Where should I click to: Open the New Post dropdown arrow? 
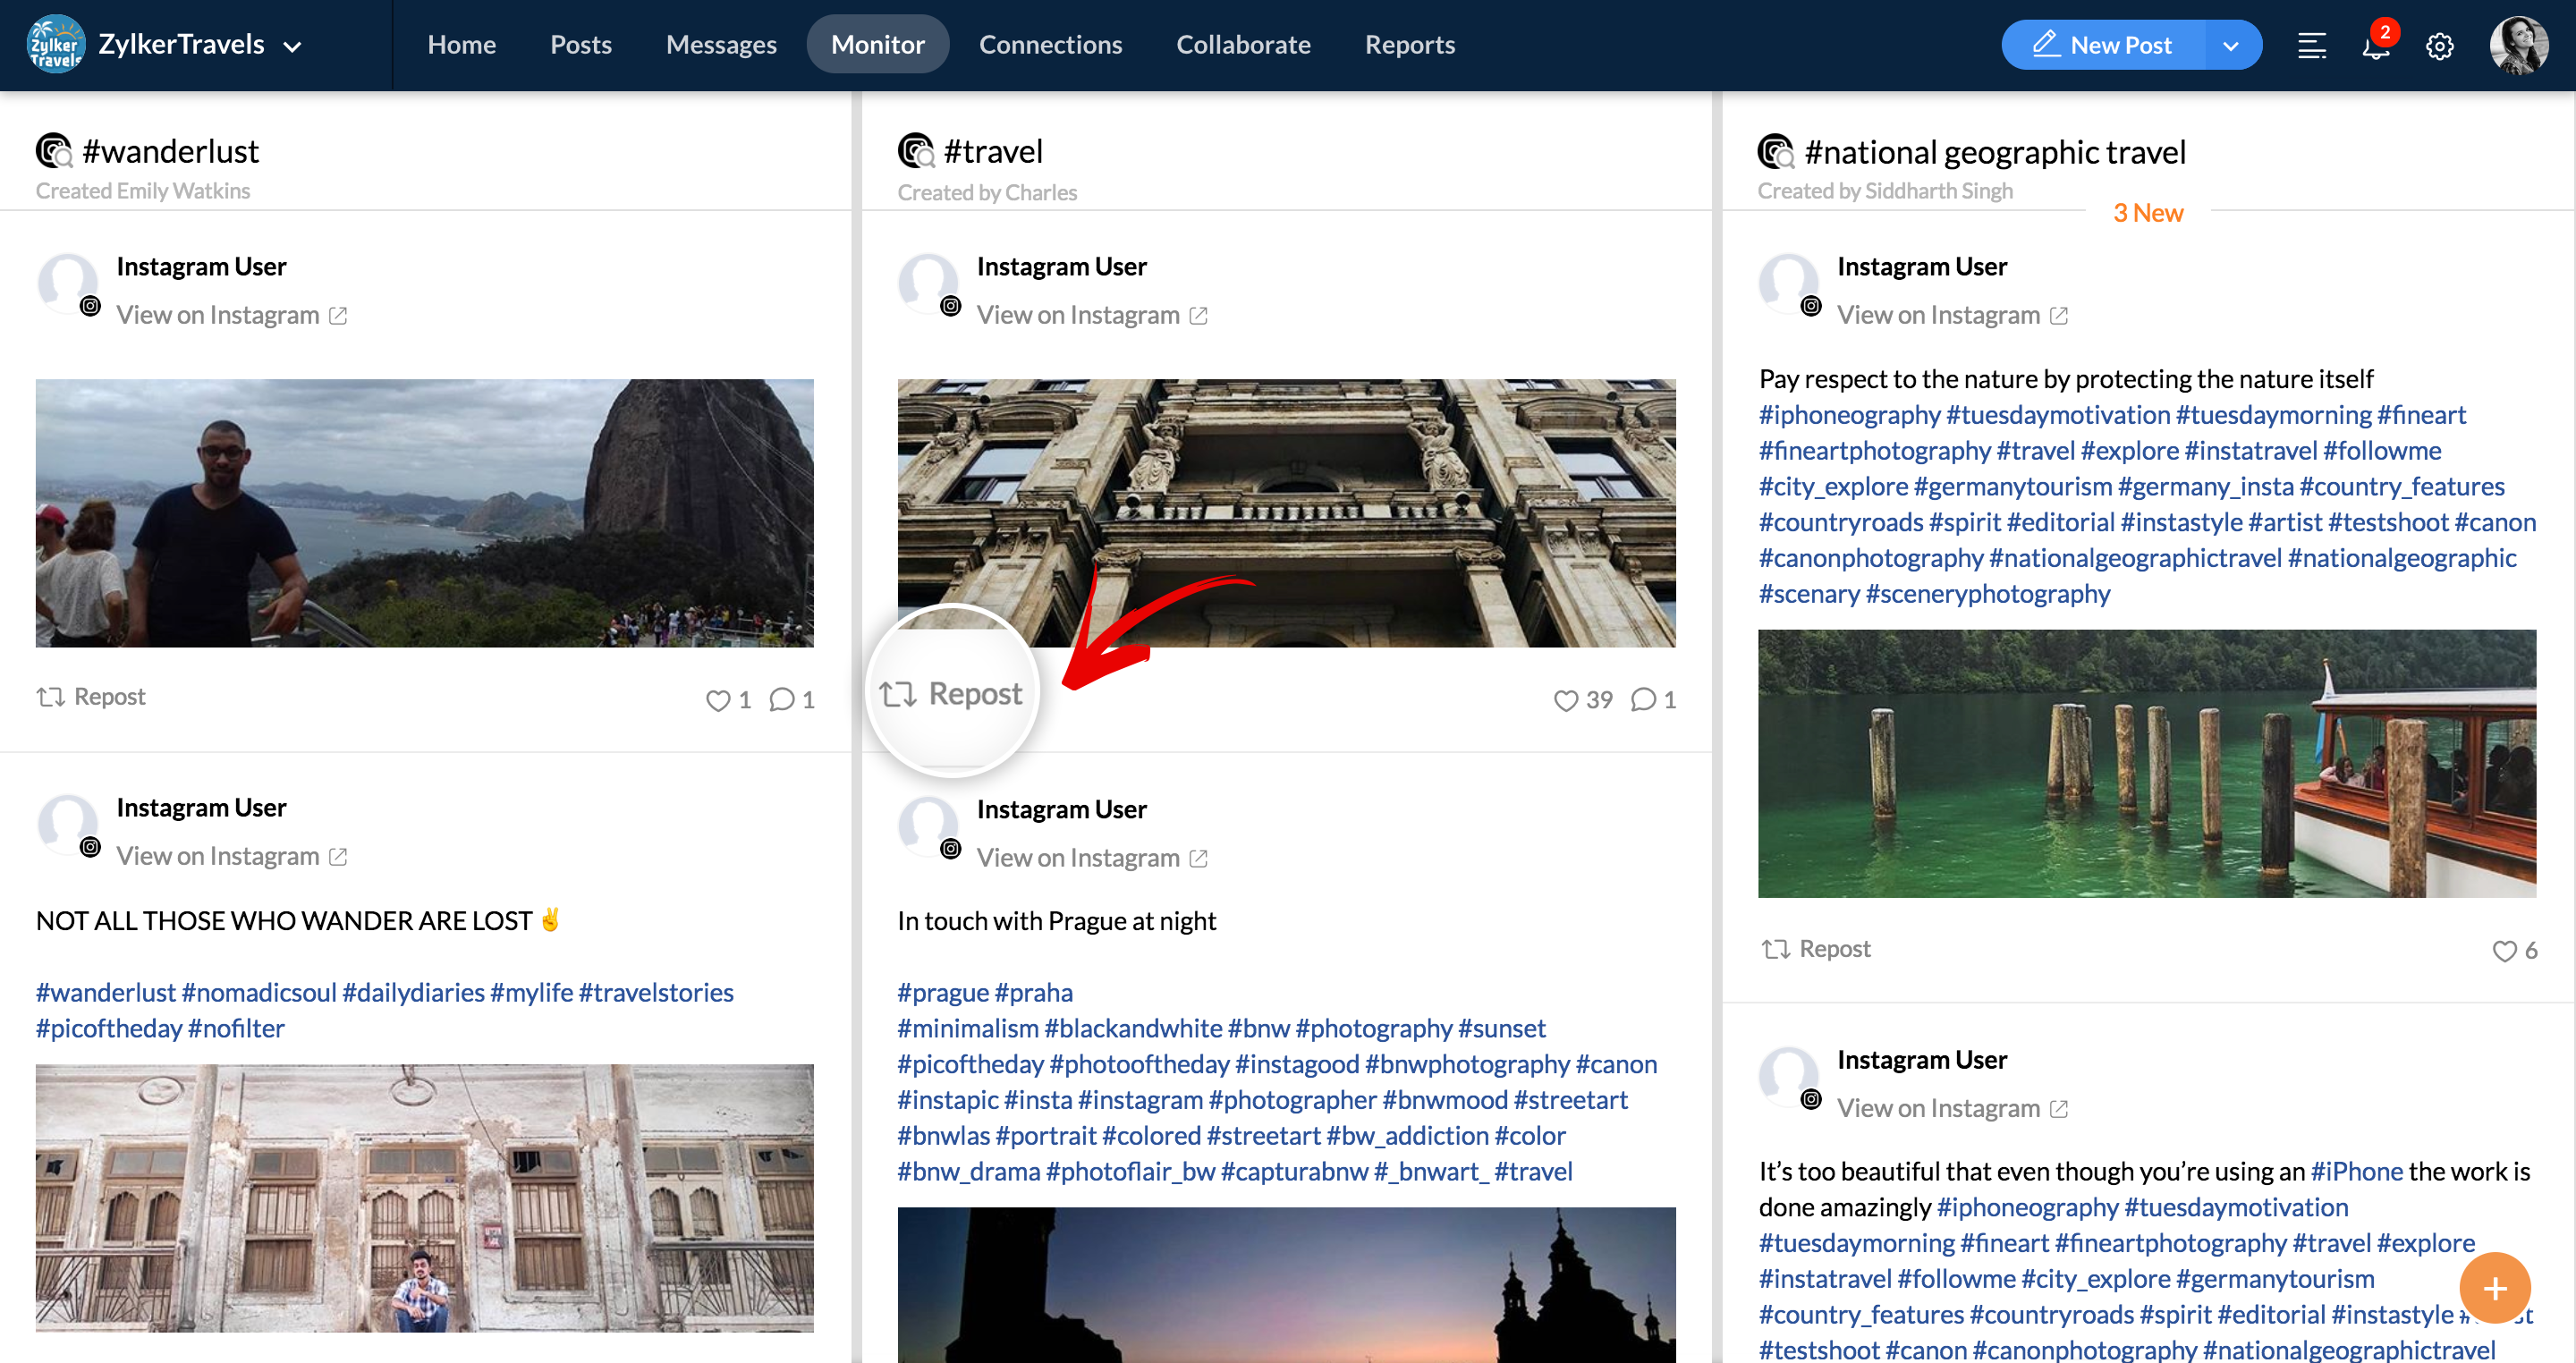[2230, 46]
